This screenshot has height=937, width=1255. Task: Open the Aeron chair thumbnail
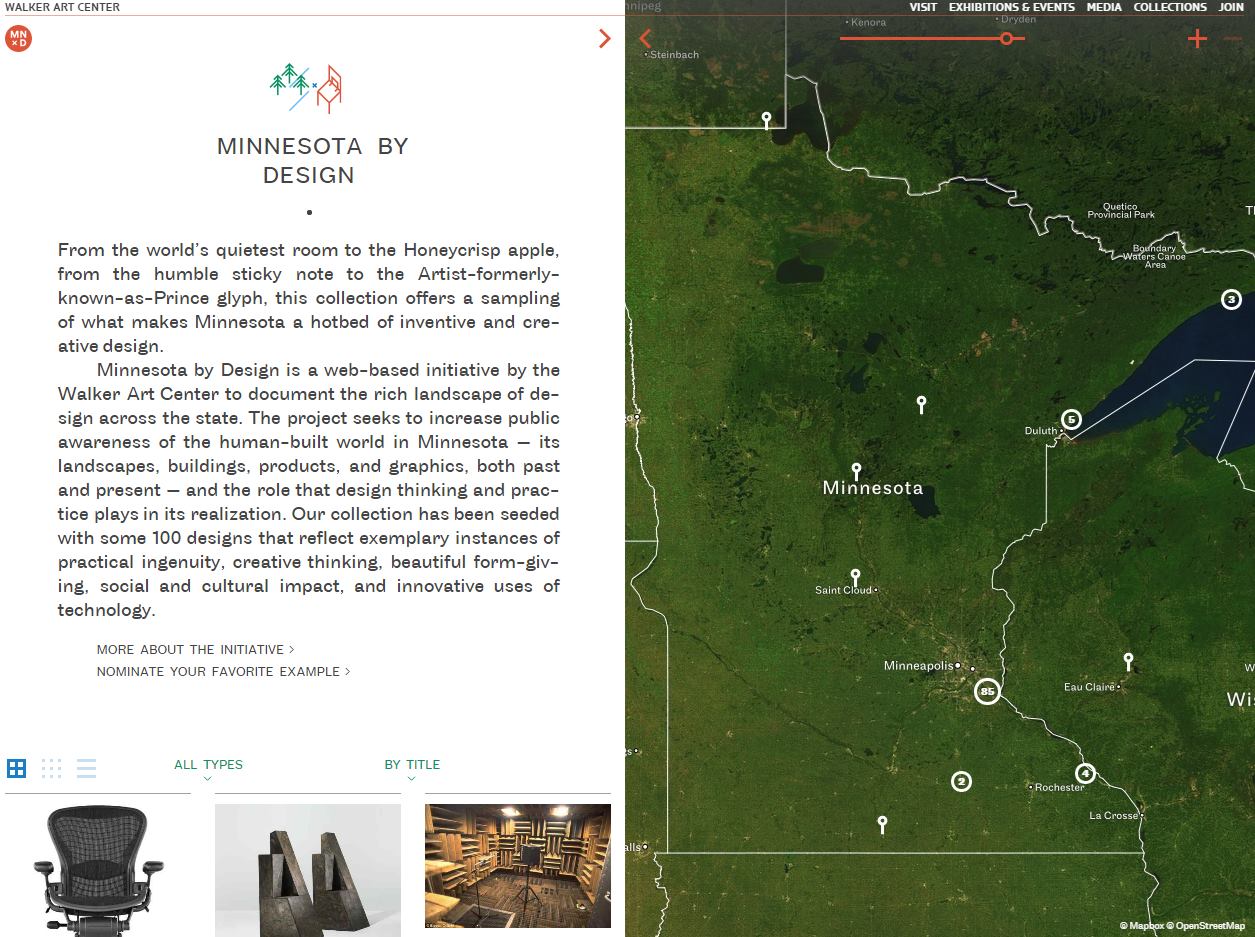(97, 868)
